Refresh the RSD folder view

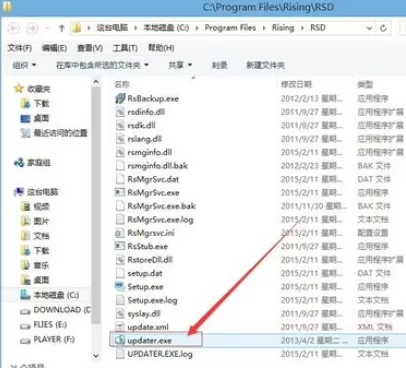[383, 28]
